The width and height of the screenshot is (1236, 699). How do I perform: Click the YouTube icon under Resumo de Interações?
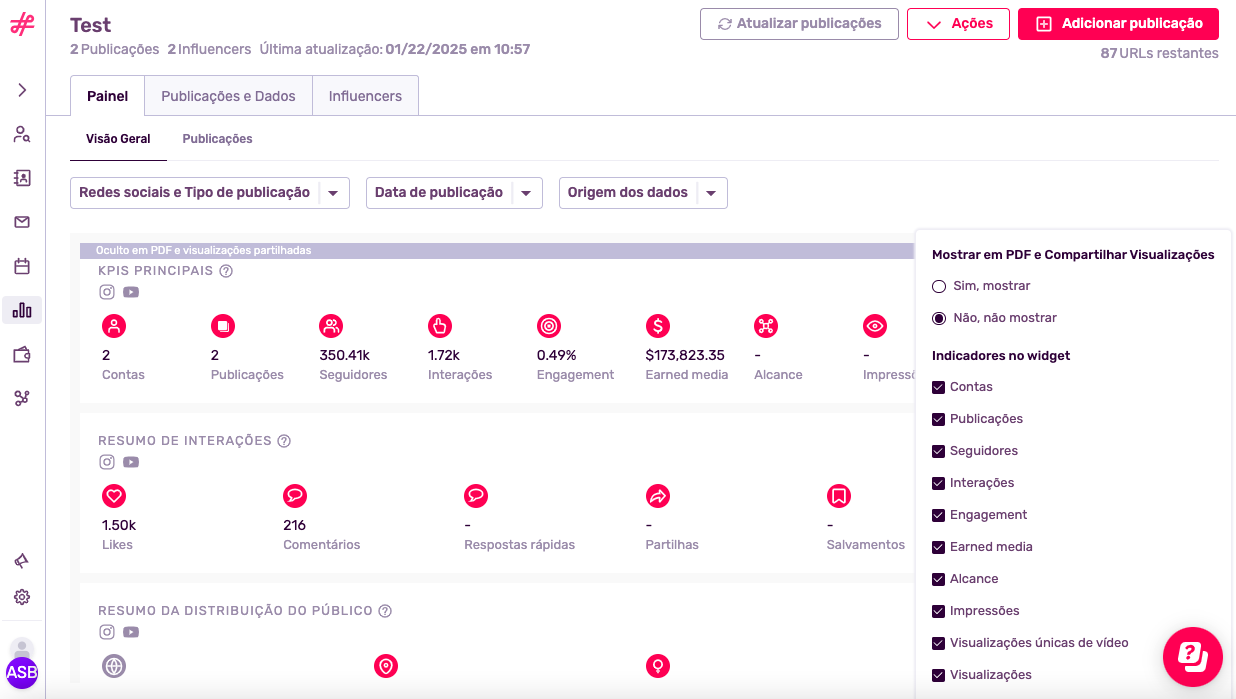click(x=131, y=462)
